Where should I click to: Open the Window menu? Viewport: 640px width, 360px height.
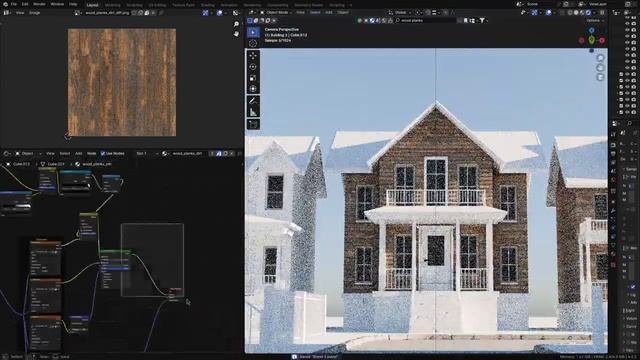57,4
